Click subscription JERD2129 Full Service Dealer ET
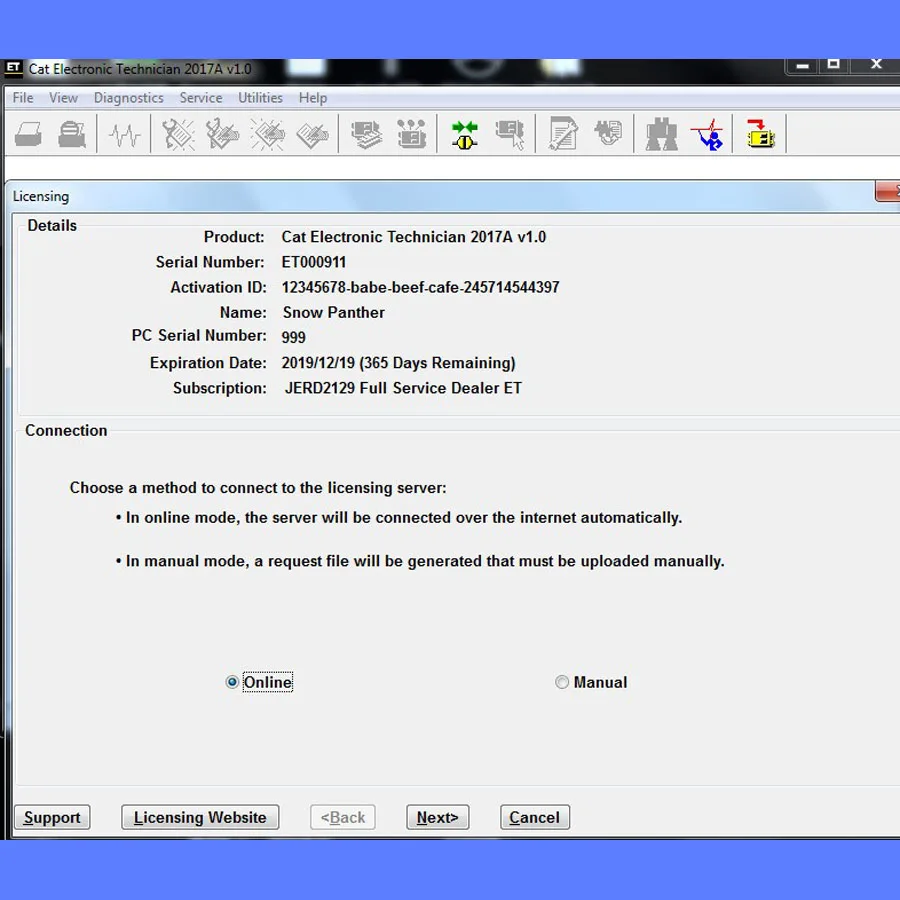The height and width of the screenshot is (900, 900). tap(403, 388)
